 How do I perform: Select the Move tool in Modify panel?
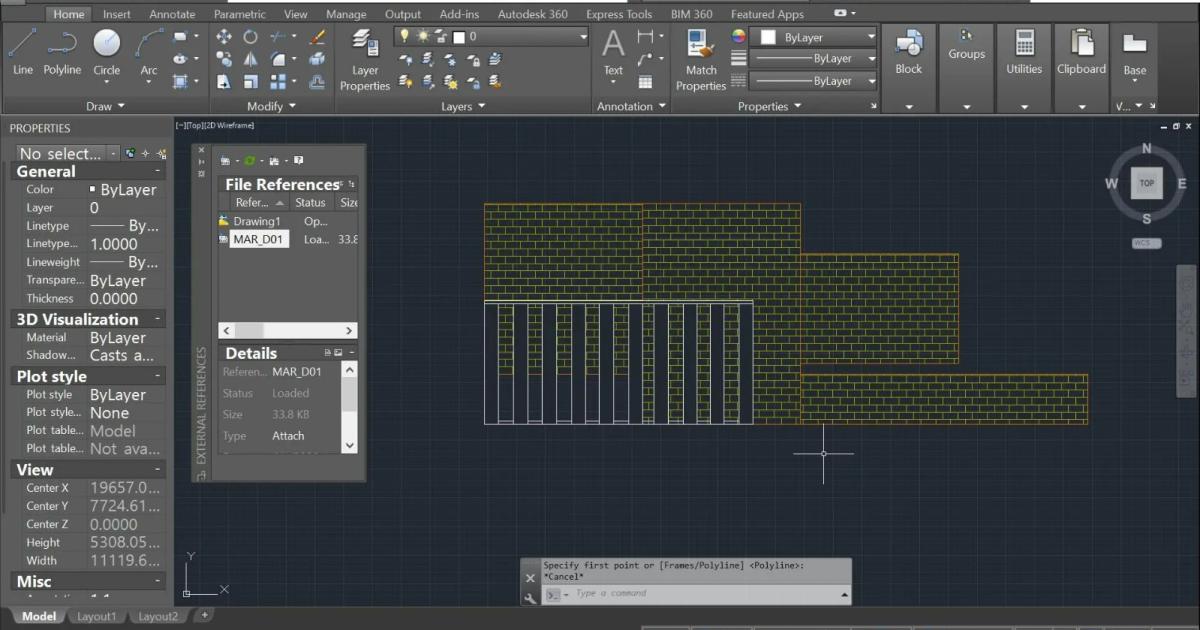tap(224, 37)
